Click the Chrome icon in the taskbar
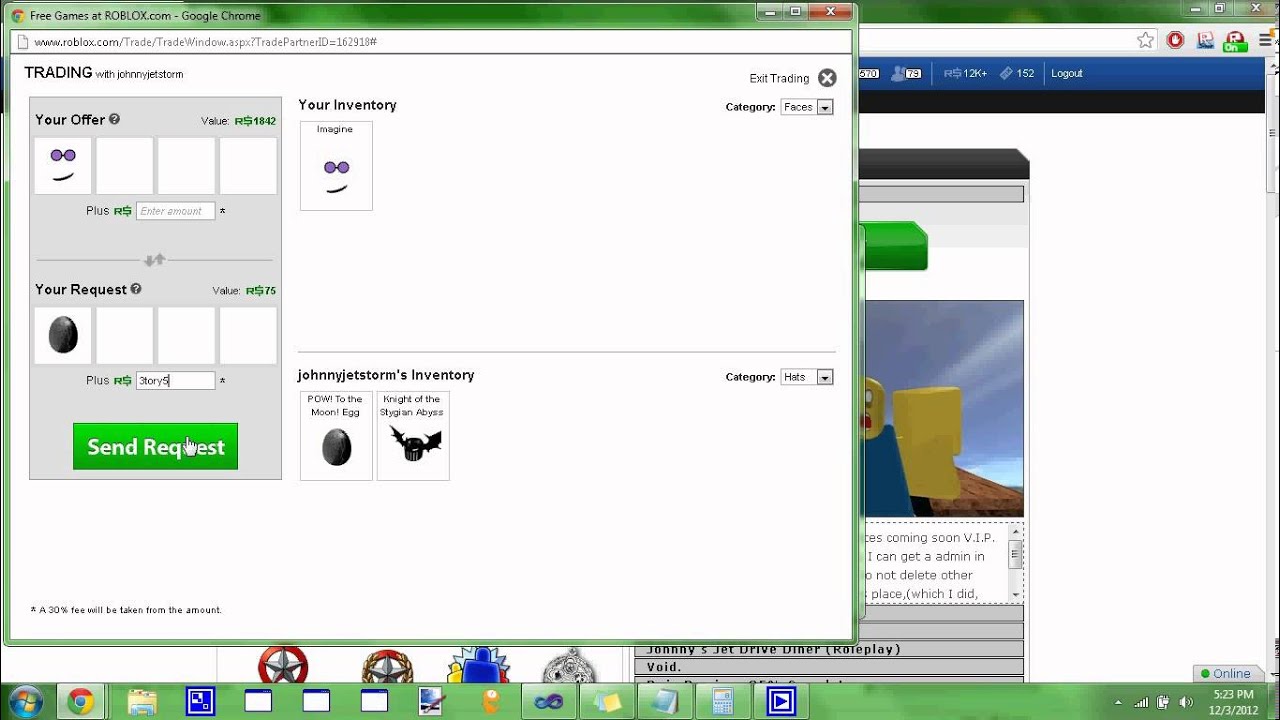1280x720 pixels. [82, 702]
